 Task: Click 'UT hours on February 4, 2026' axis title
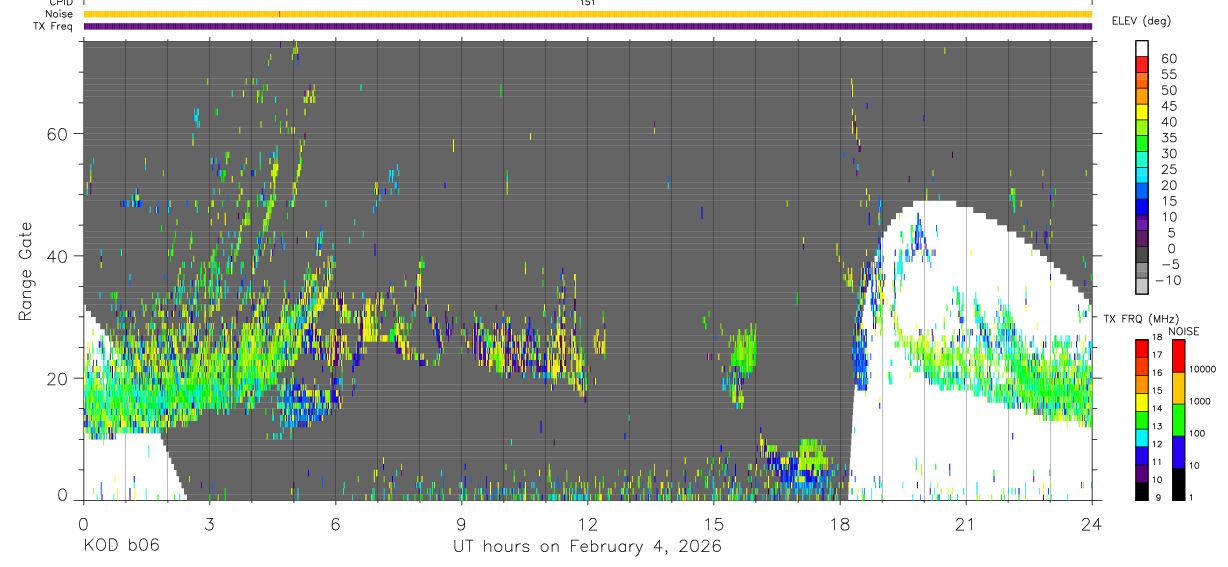tap(588, 546)
